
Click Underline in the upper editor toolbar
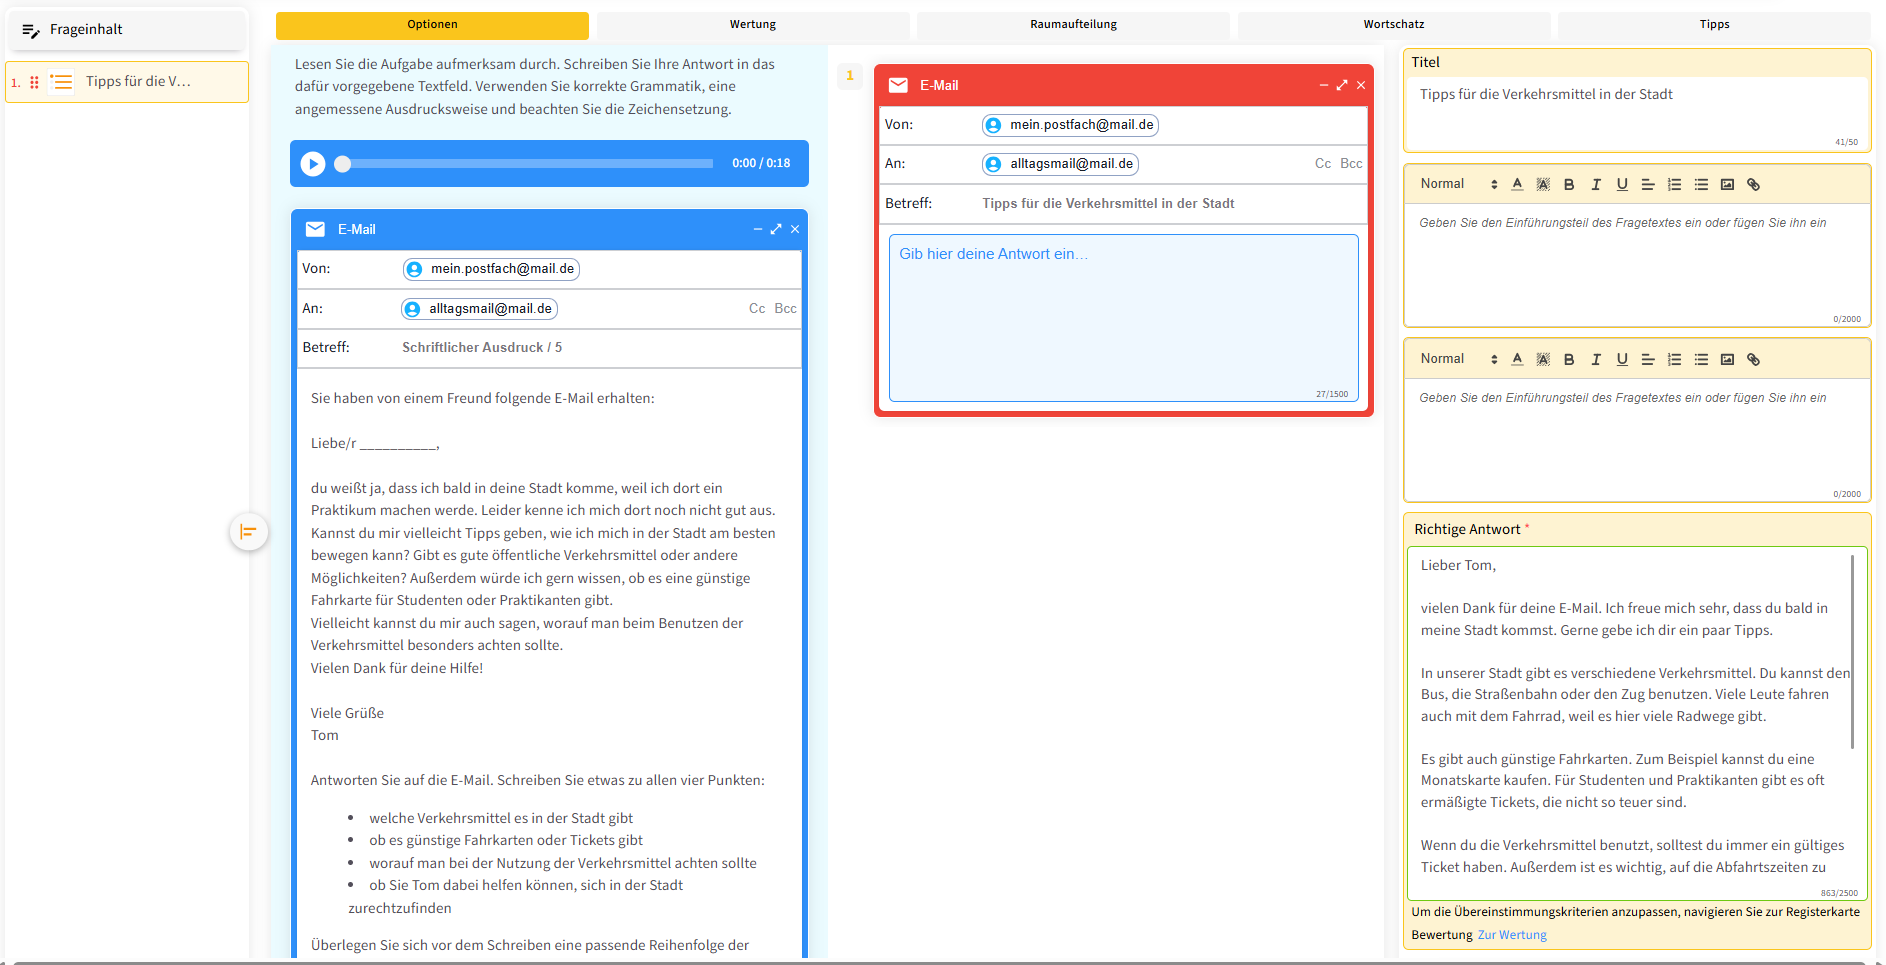point(1622,185)
